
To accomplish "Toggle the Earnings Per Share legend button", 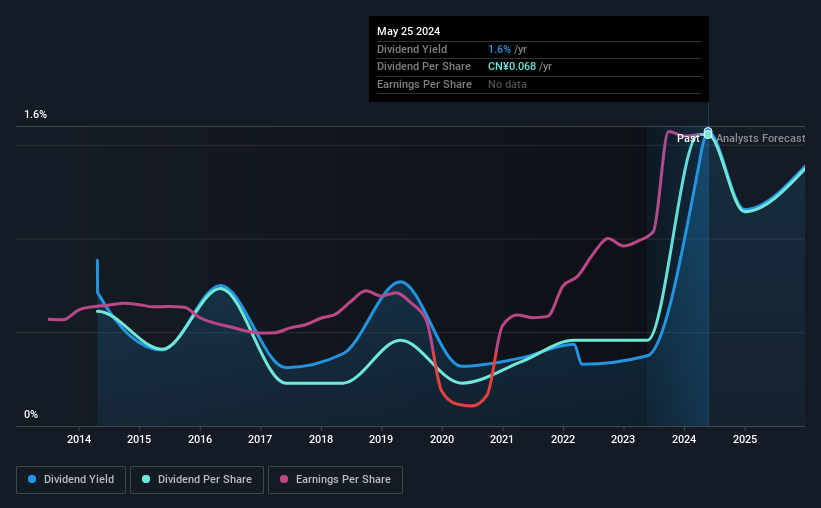I will pos(335,480).
